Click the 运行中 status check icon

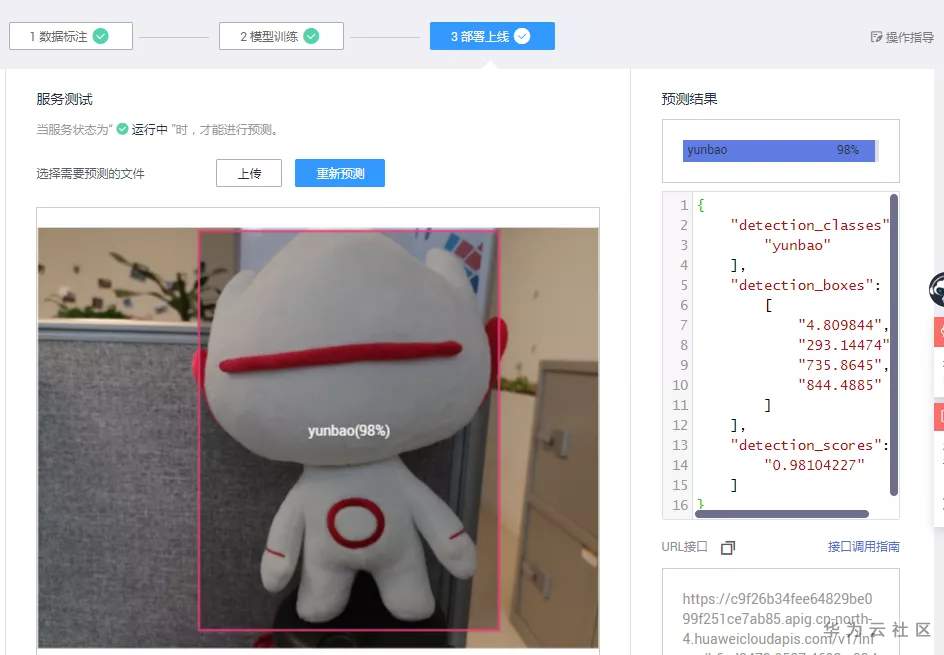tap(122, 129)
